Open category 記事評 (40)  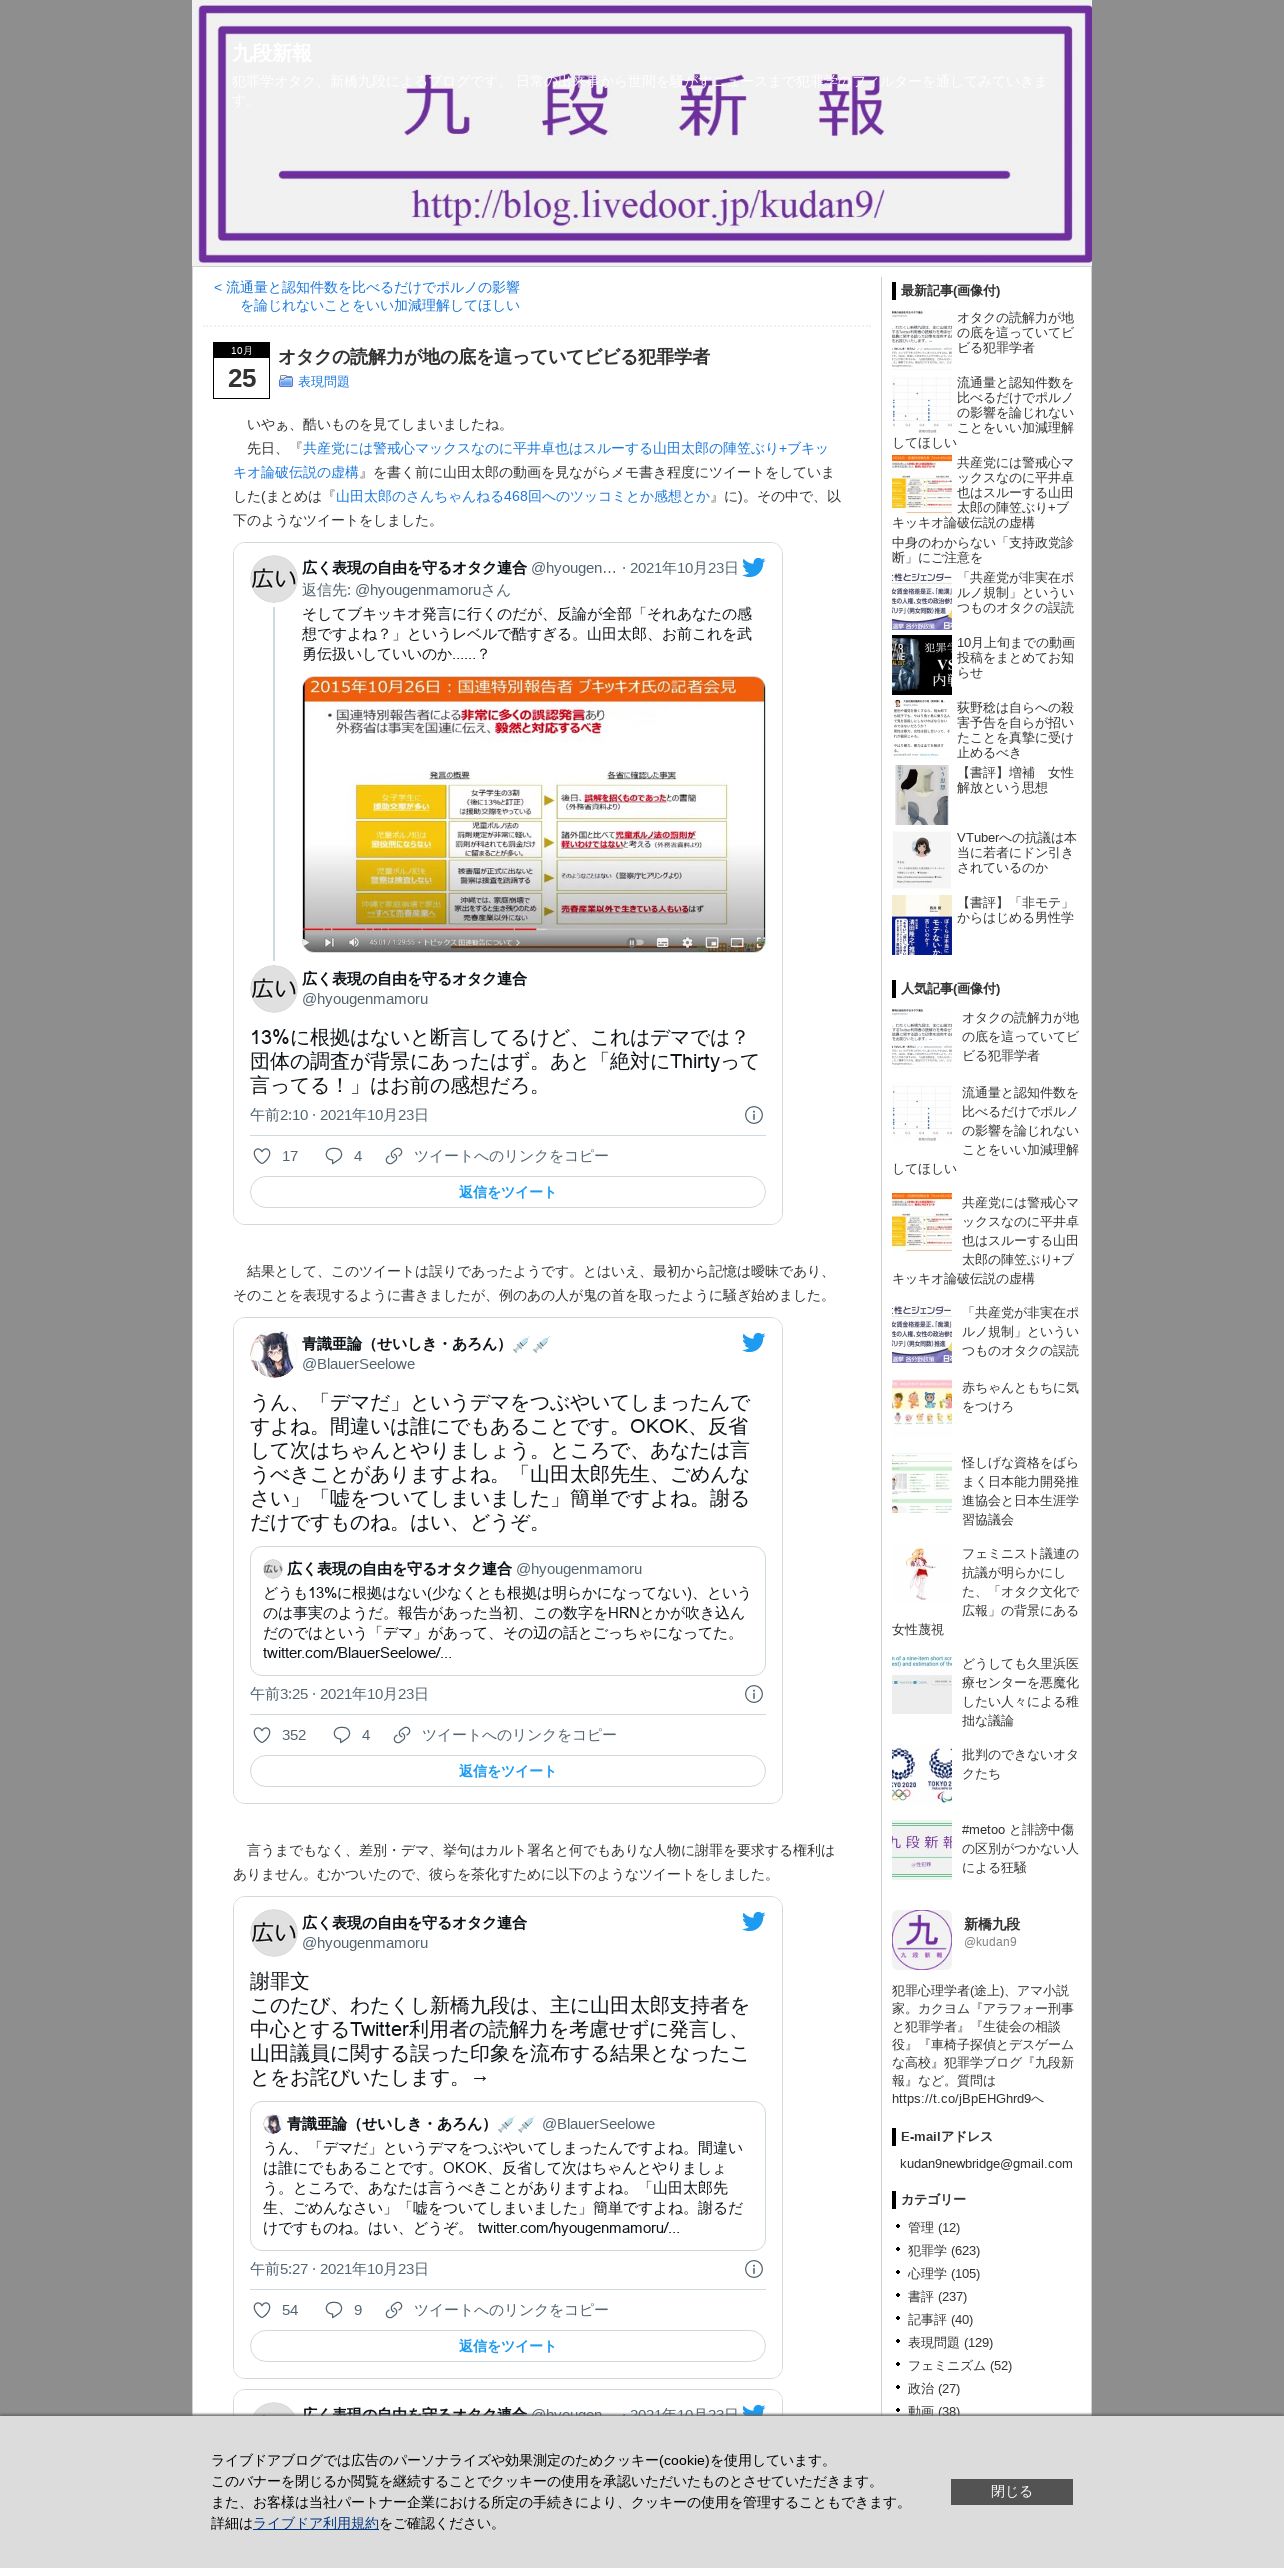(940, 2319)
